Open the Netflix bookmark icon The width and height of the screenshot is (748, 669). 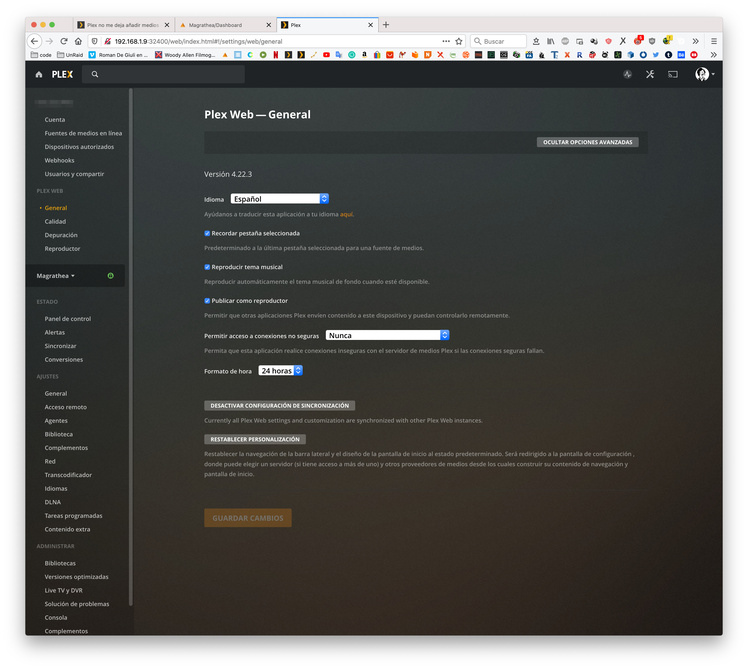(276, 55)
